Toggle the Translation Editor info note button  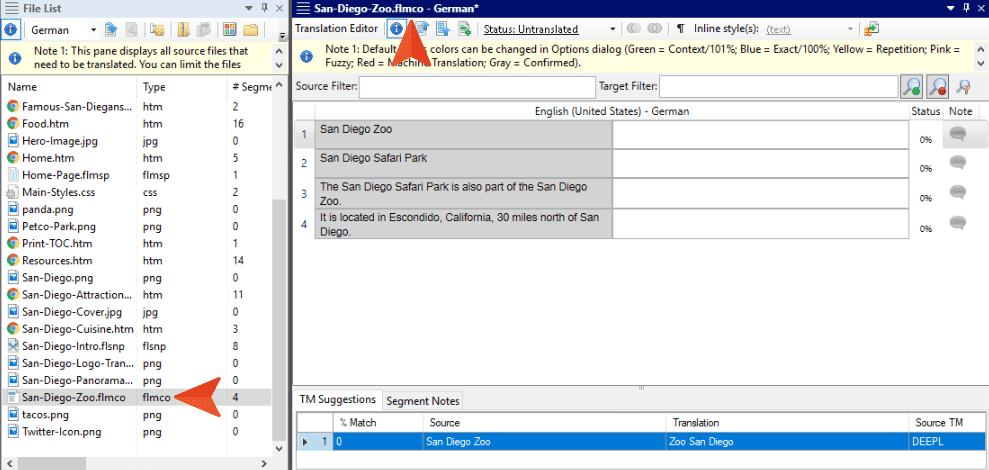pyautogui.click(x=397, y=29)
